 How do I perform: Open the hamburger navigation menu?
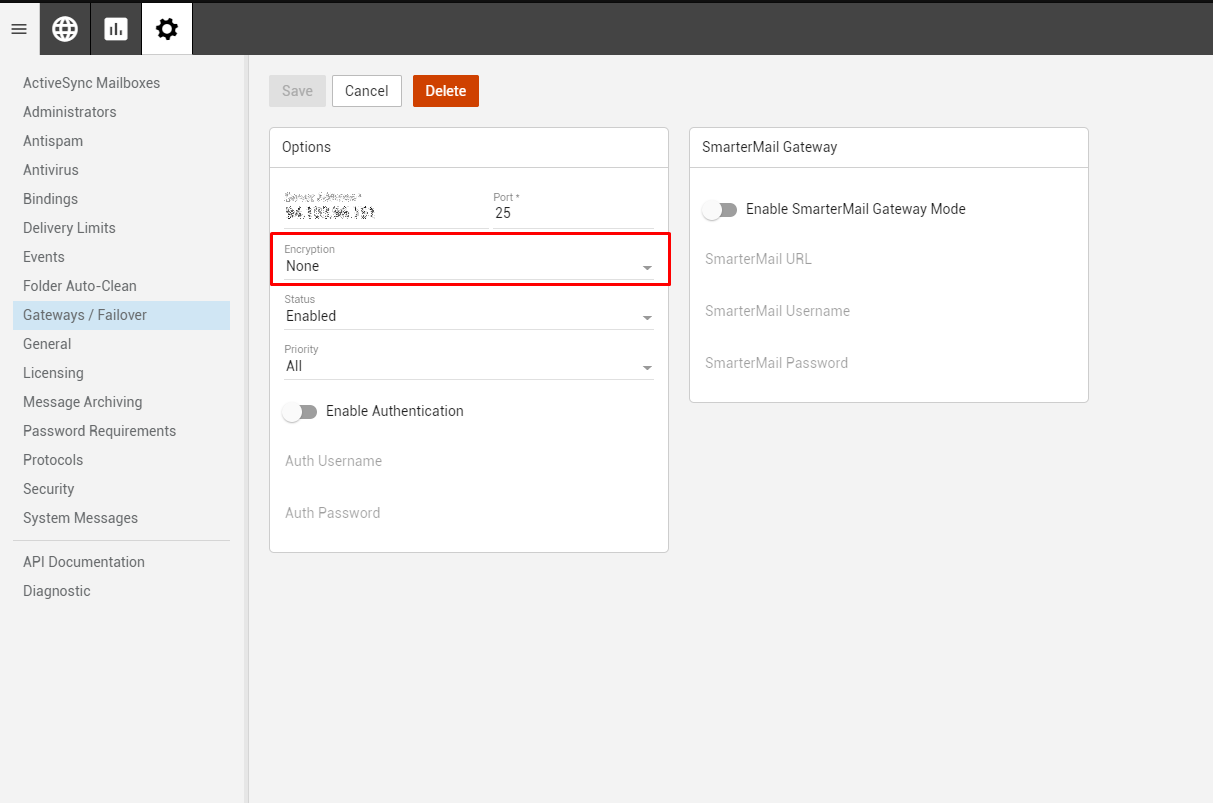pos(19,29)
